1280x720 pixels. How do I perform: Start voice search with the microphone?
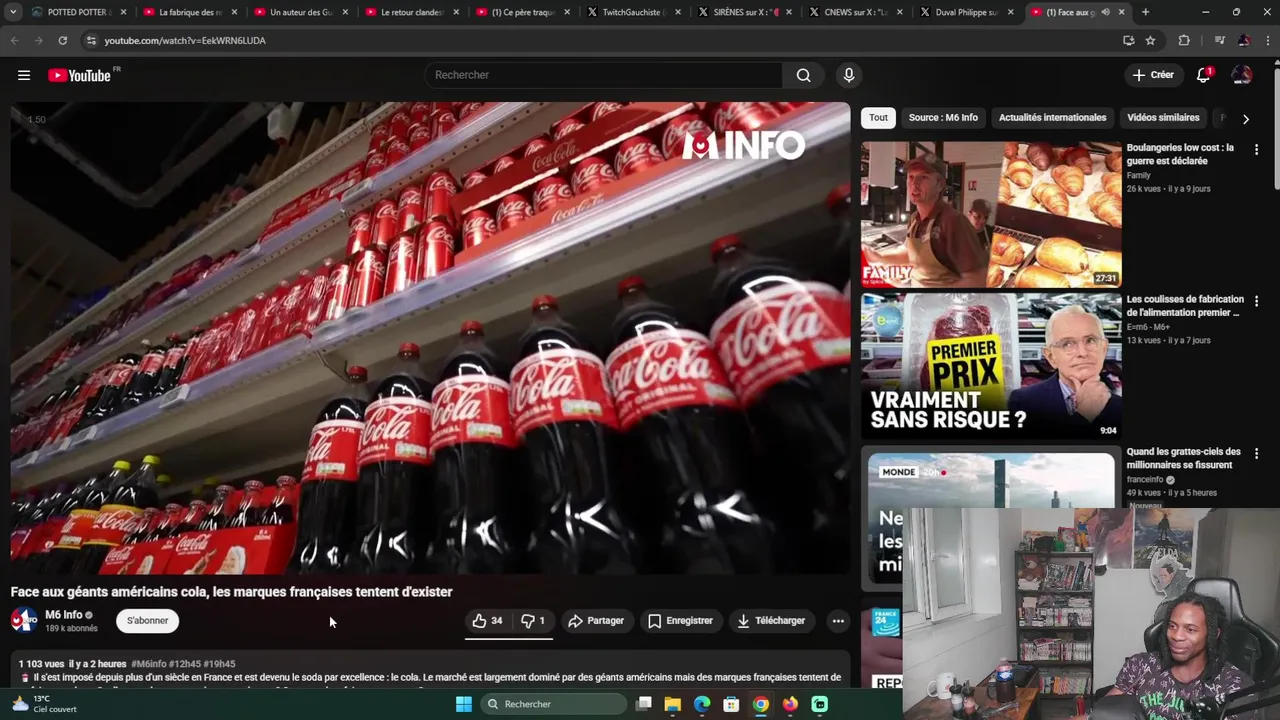tap(849, 75)
